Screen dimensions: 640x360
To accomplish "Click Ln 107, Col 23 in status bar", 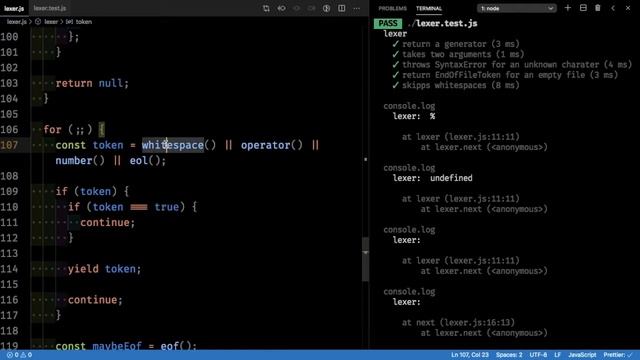I will (470, 355).
